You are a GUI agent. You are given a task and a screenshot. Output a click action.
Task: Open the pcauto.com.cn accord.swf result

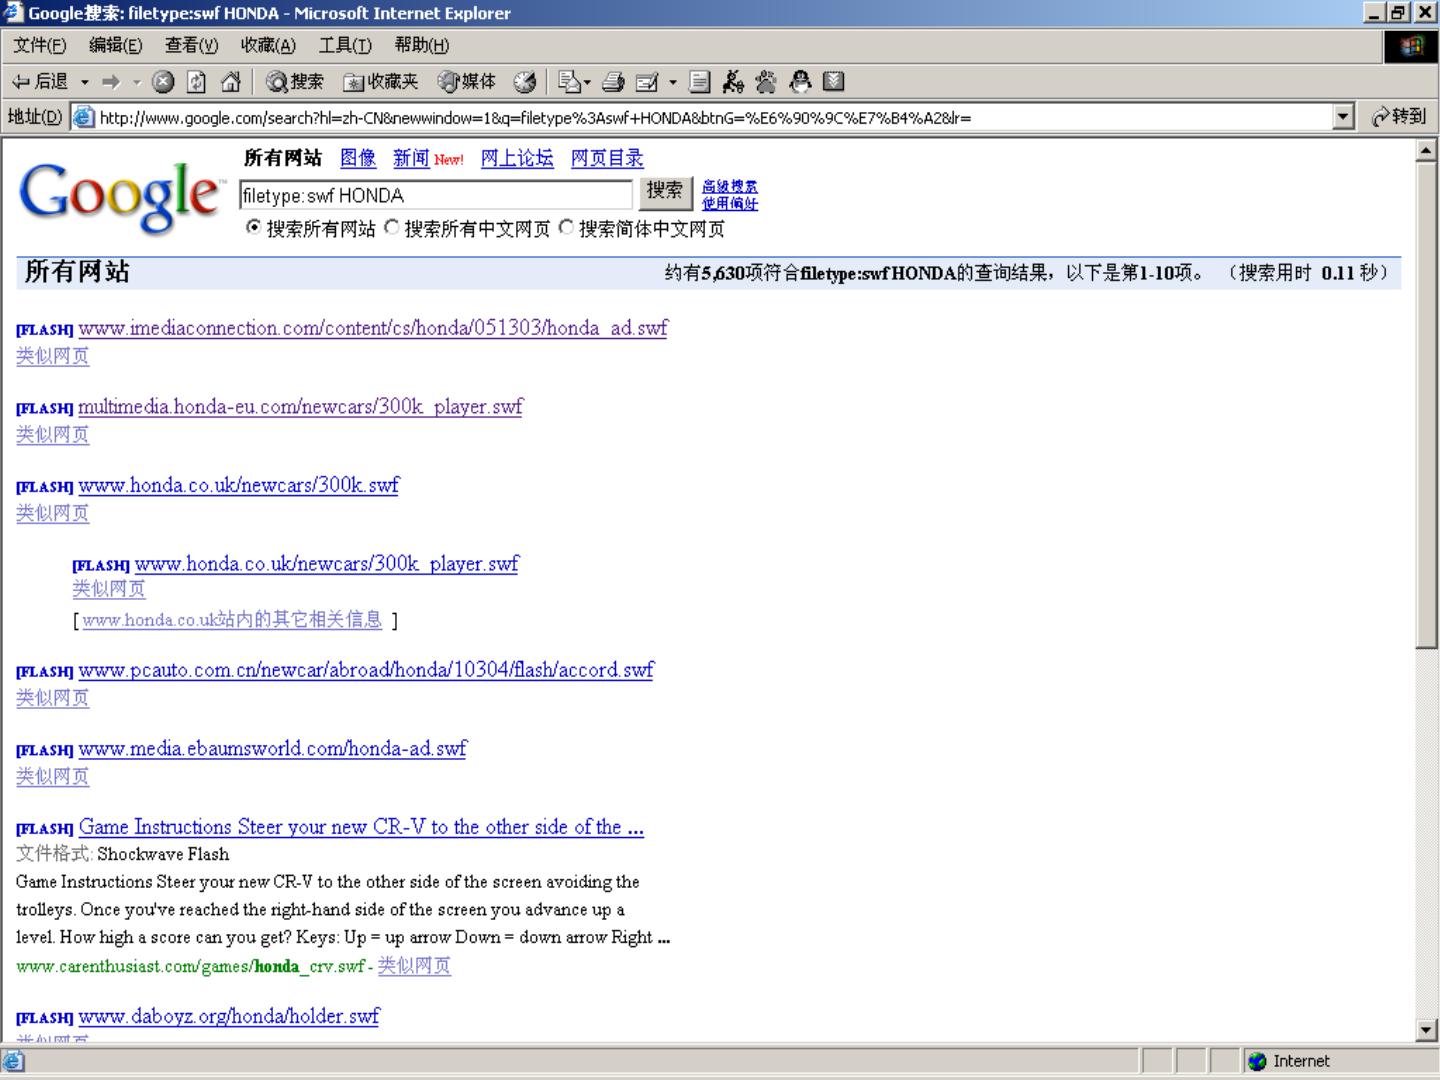[366, 670]
